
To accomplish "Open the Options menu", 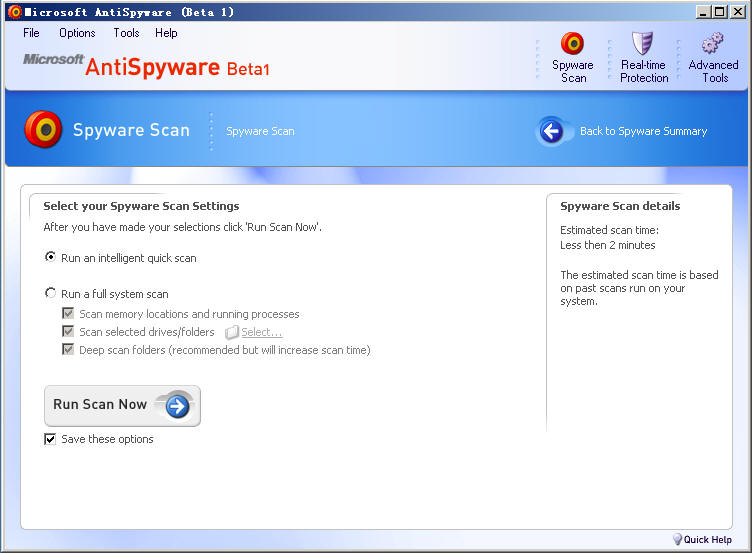I will [x=77, y=33].
